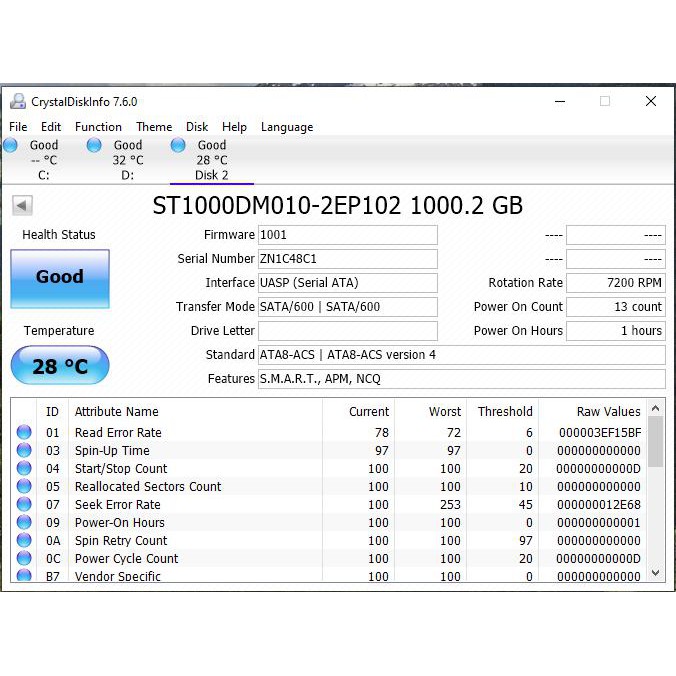Screen dimensions: 676x676
Task: Select the Spin Retry Count row text
Action: 121,541
